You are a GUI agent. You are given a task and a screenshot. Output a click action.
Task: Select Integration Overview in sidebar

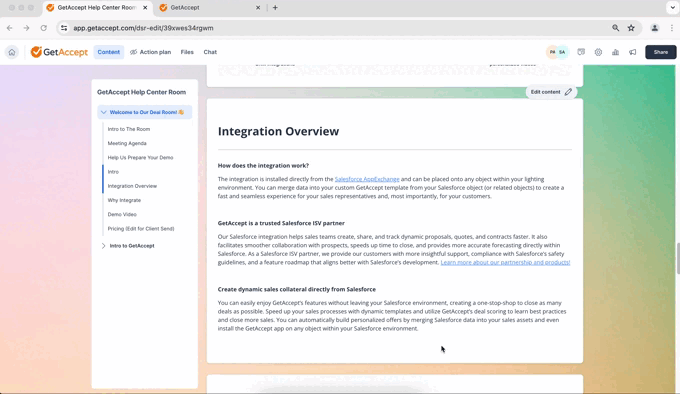click(132, 186)
